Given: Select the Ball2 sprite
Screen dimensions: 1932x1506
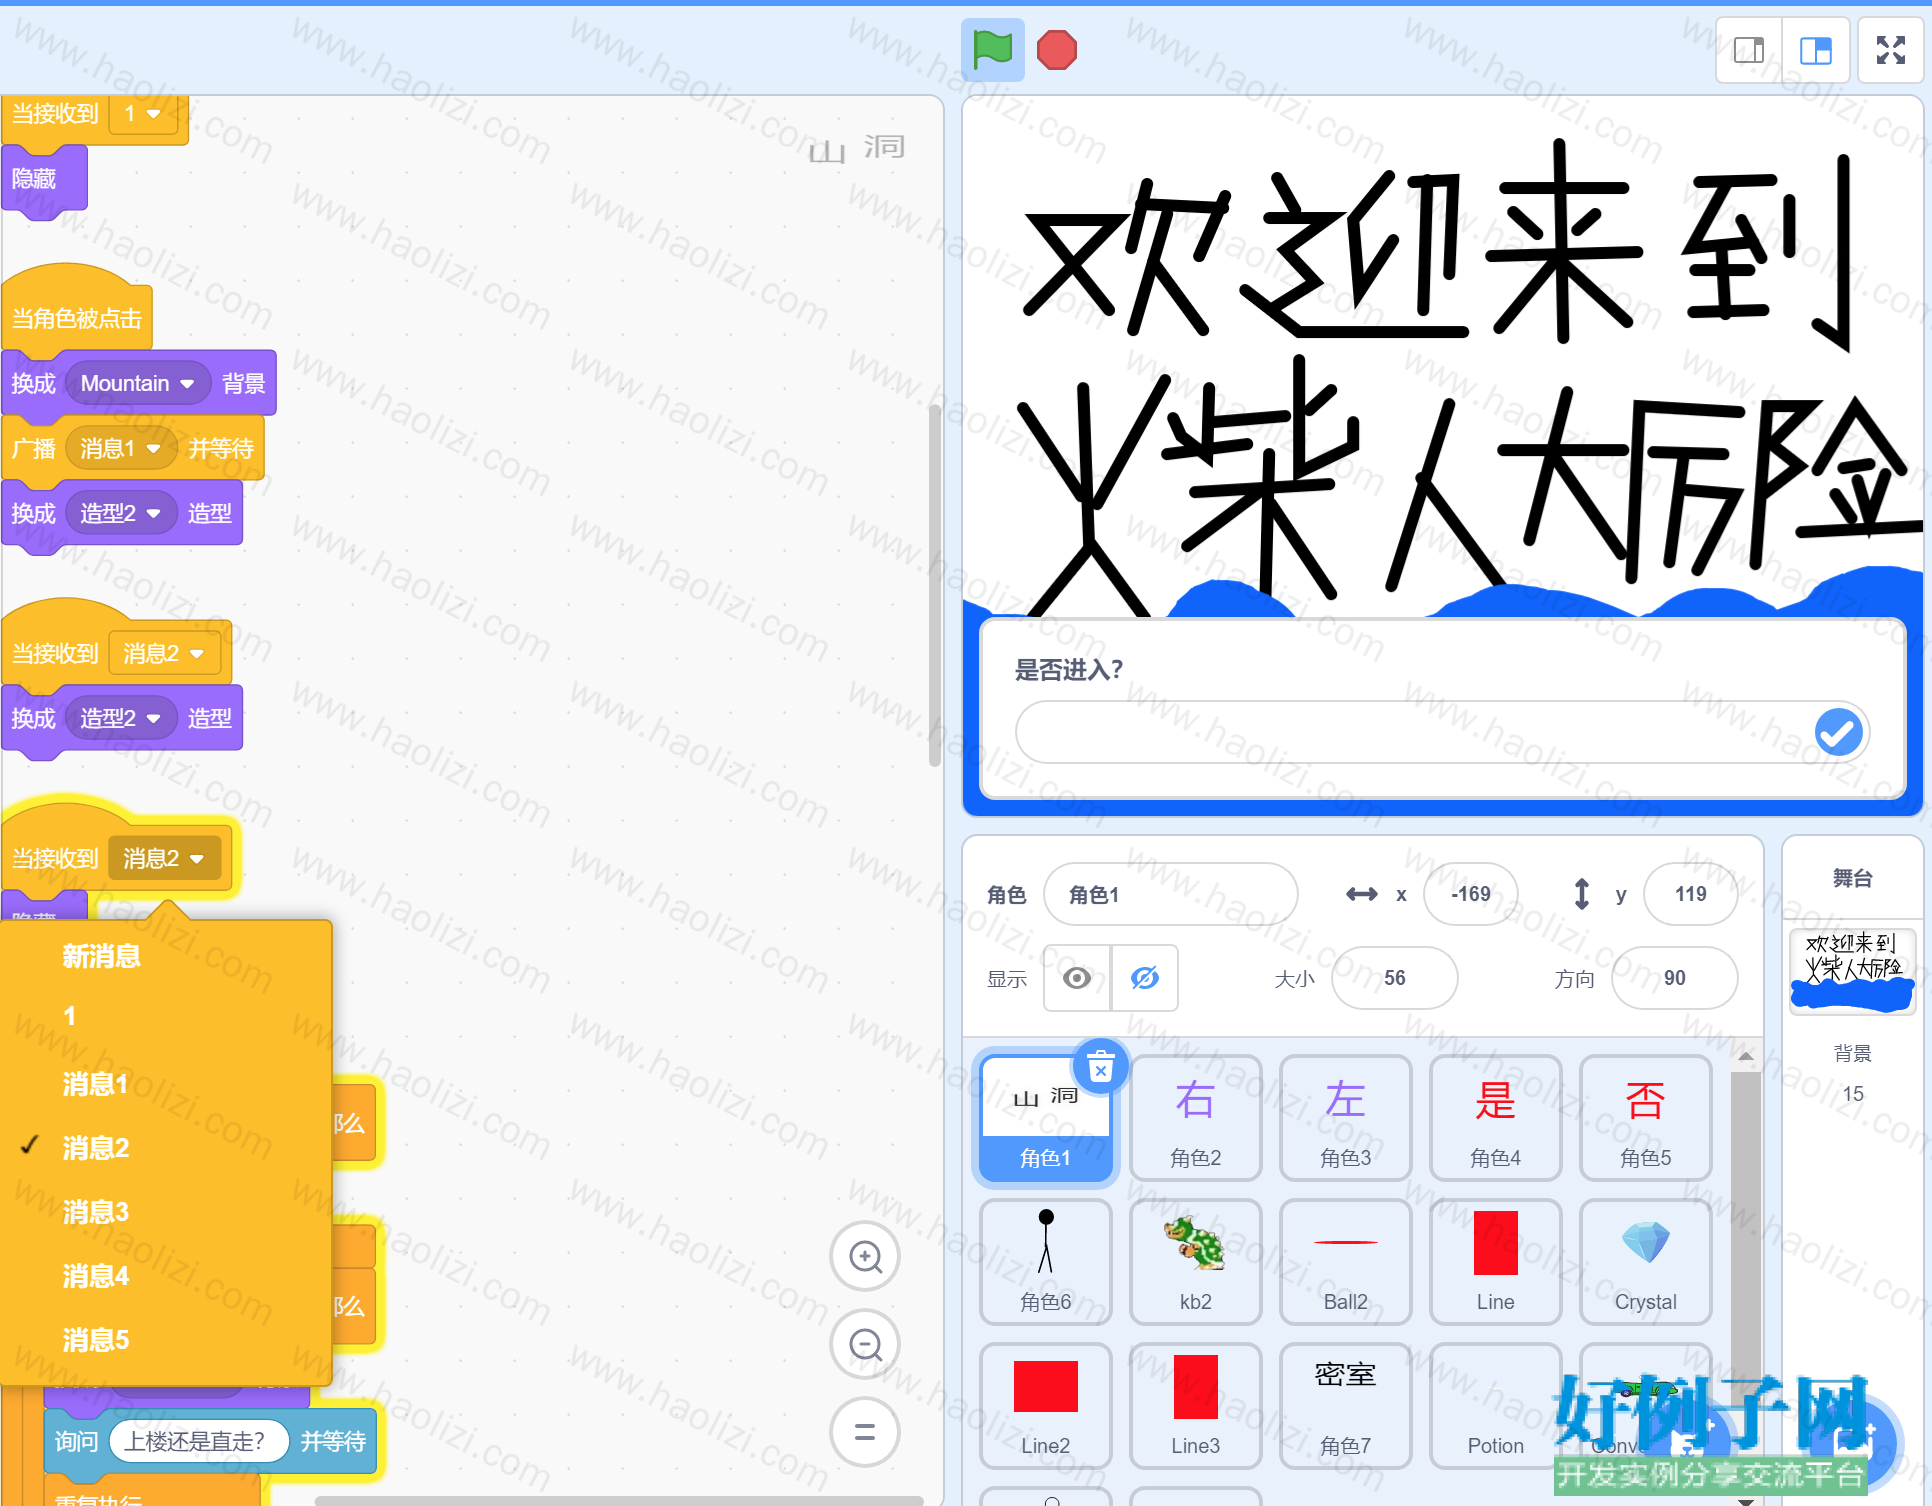Looking at the screenshot, I should 1346,1262.
